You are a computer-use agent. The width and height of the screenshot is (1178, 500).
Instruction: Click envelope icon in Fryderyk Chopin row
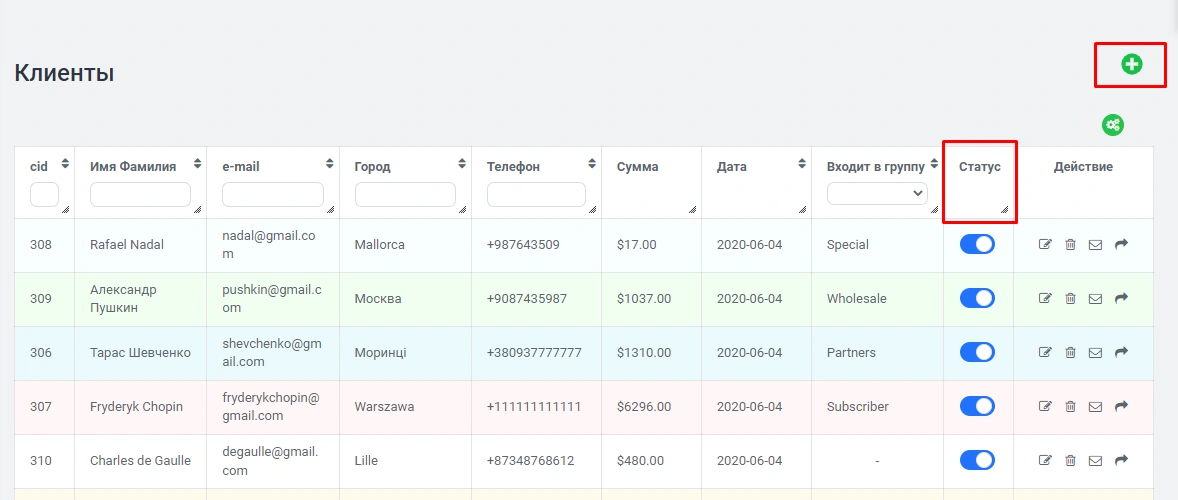(1095, 407)
